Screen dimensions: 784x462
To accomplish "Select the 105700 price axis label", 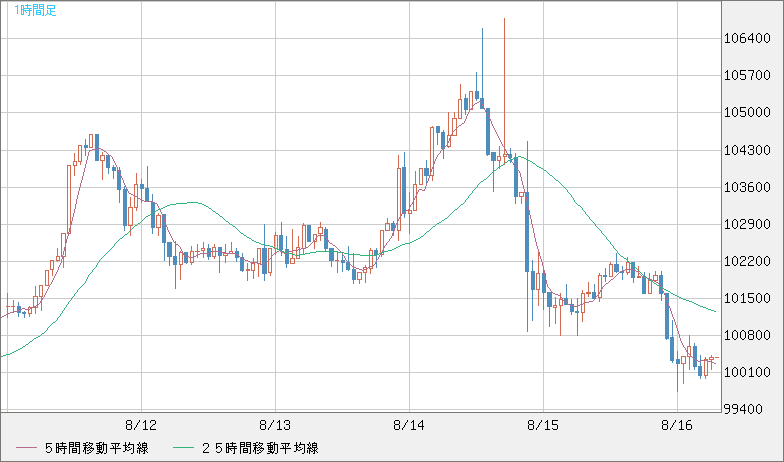I will [747, 76].
